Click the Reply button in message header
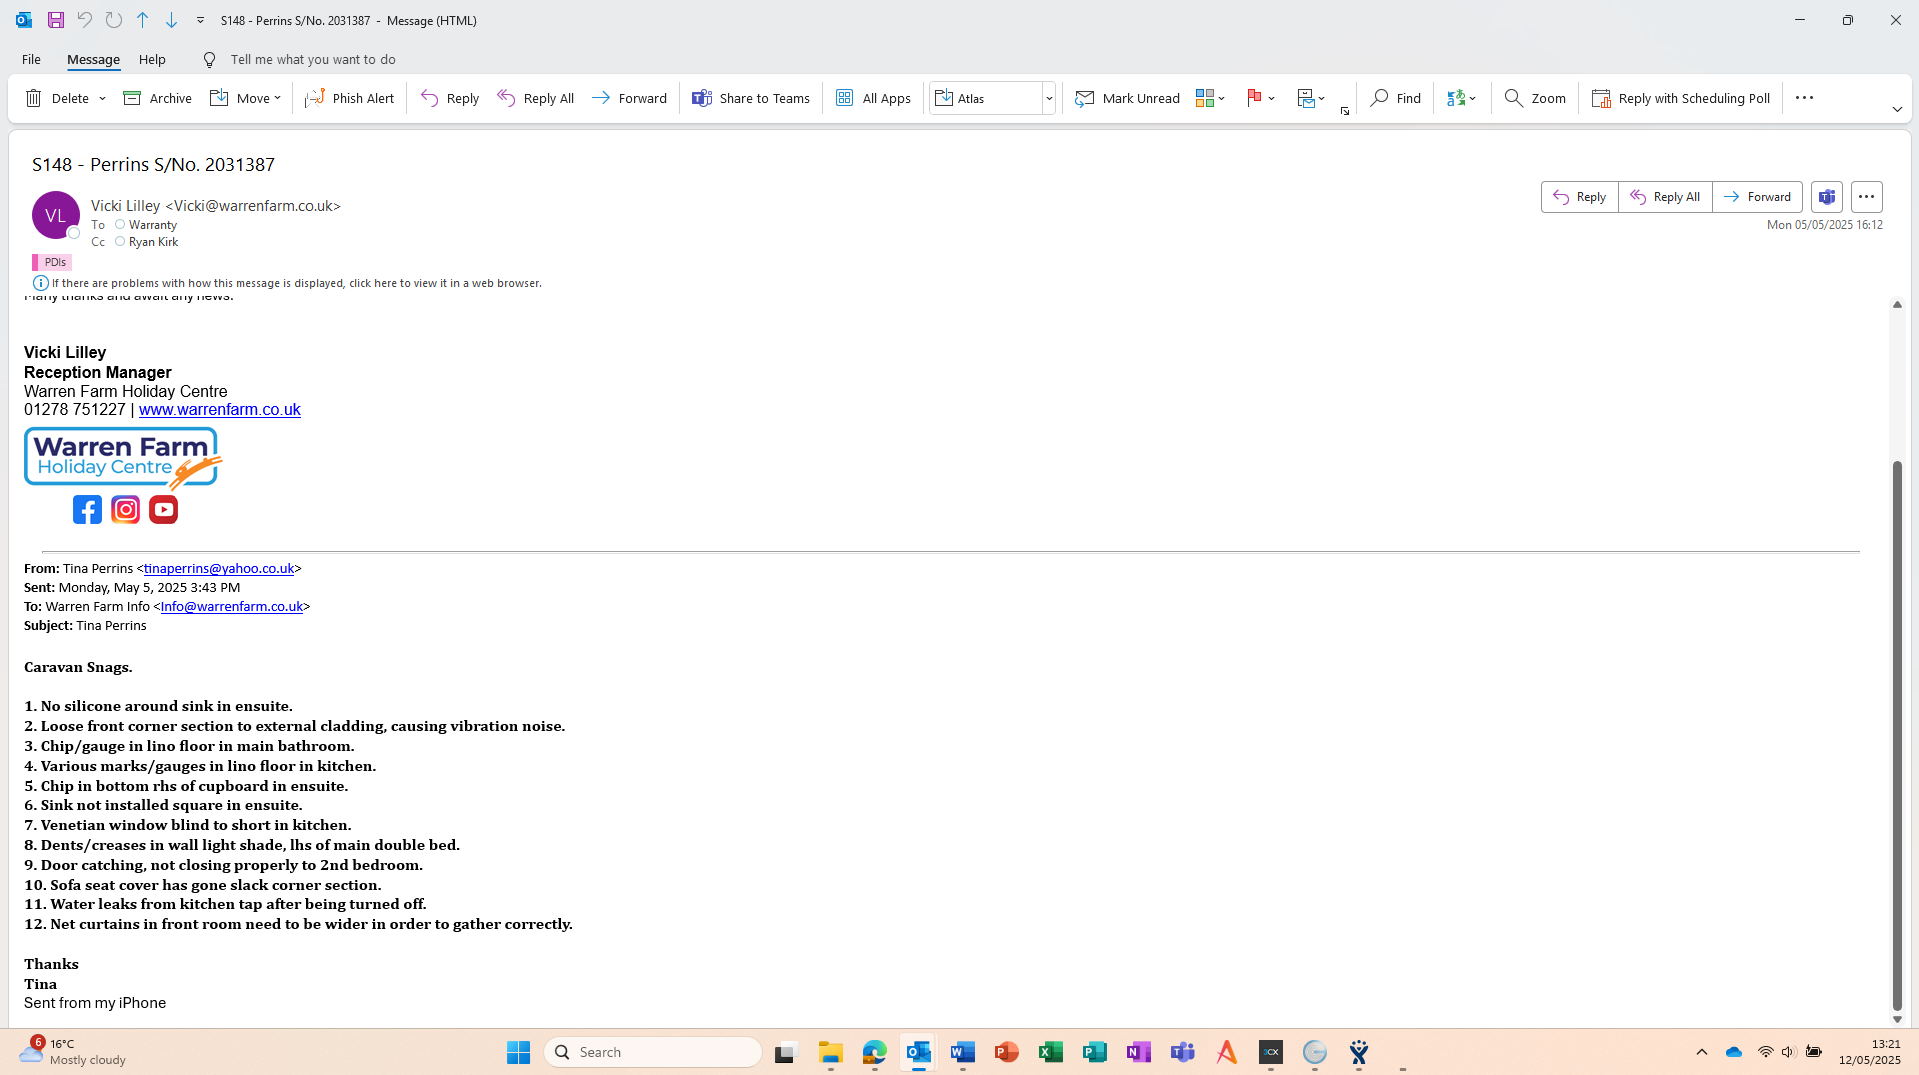1919x1075 pixels. (x=1580, y=197)
